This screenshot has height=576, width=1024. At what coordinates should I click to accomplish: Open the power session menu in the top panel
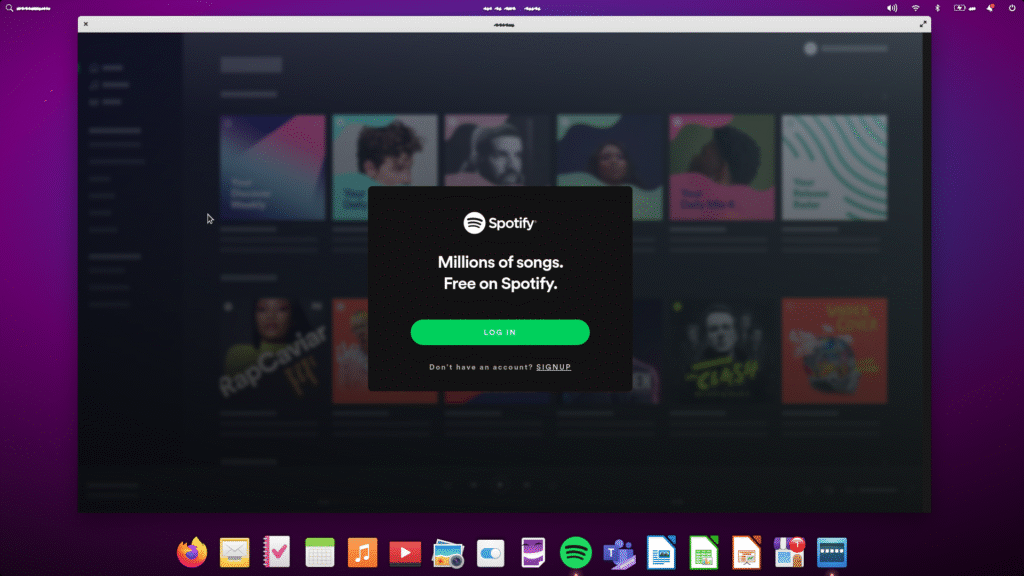coord(1012,8)
